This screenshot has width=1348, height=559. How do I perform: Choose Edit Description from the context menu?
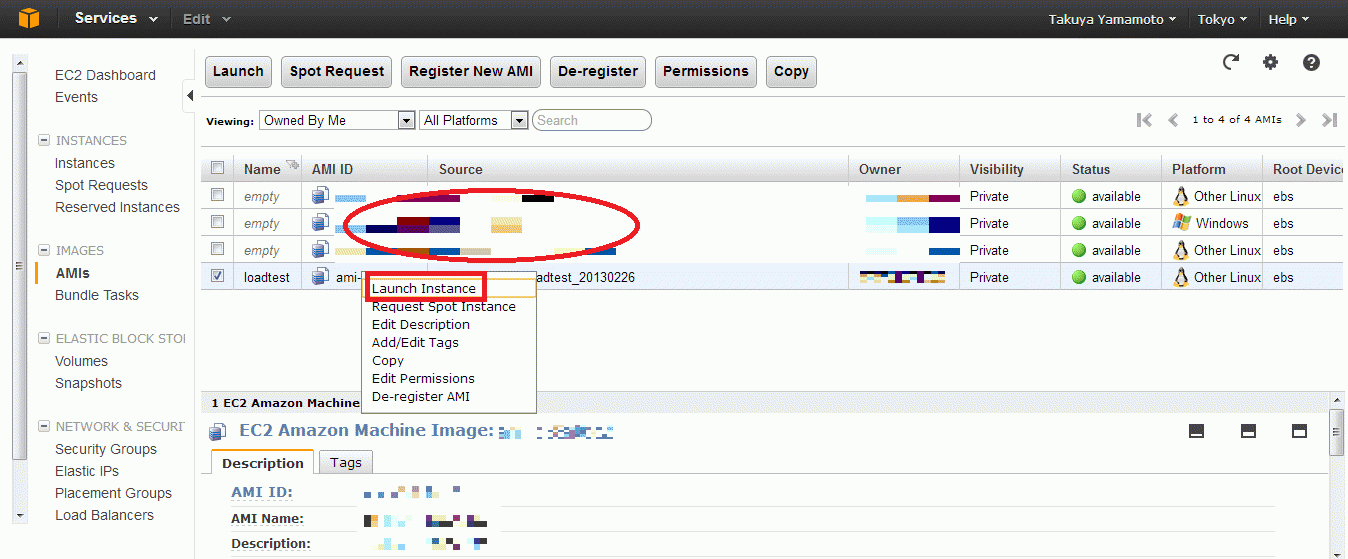point(421,324)
